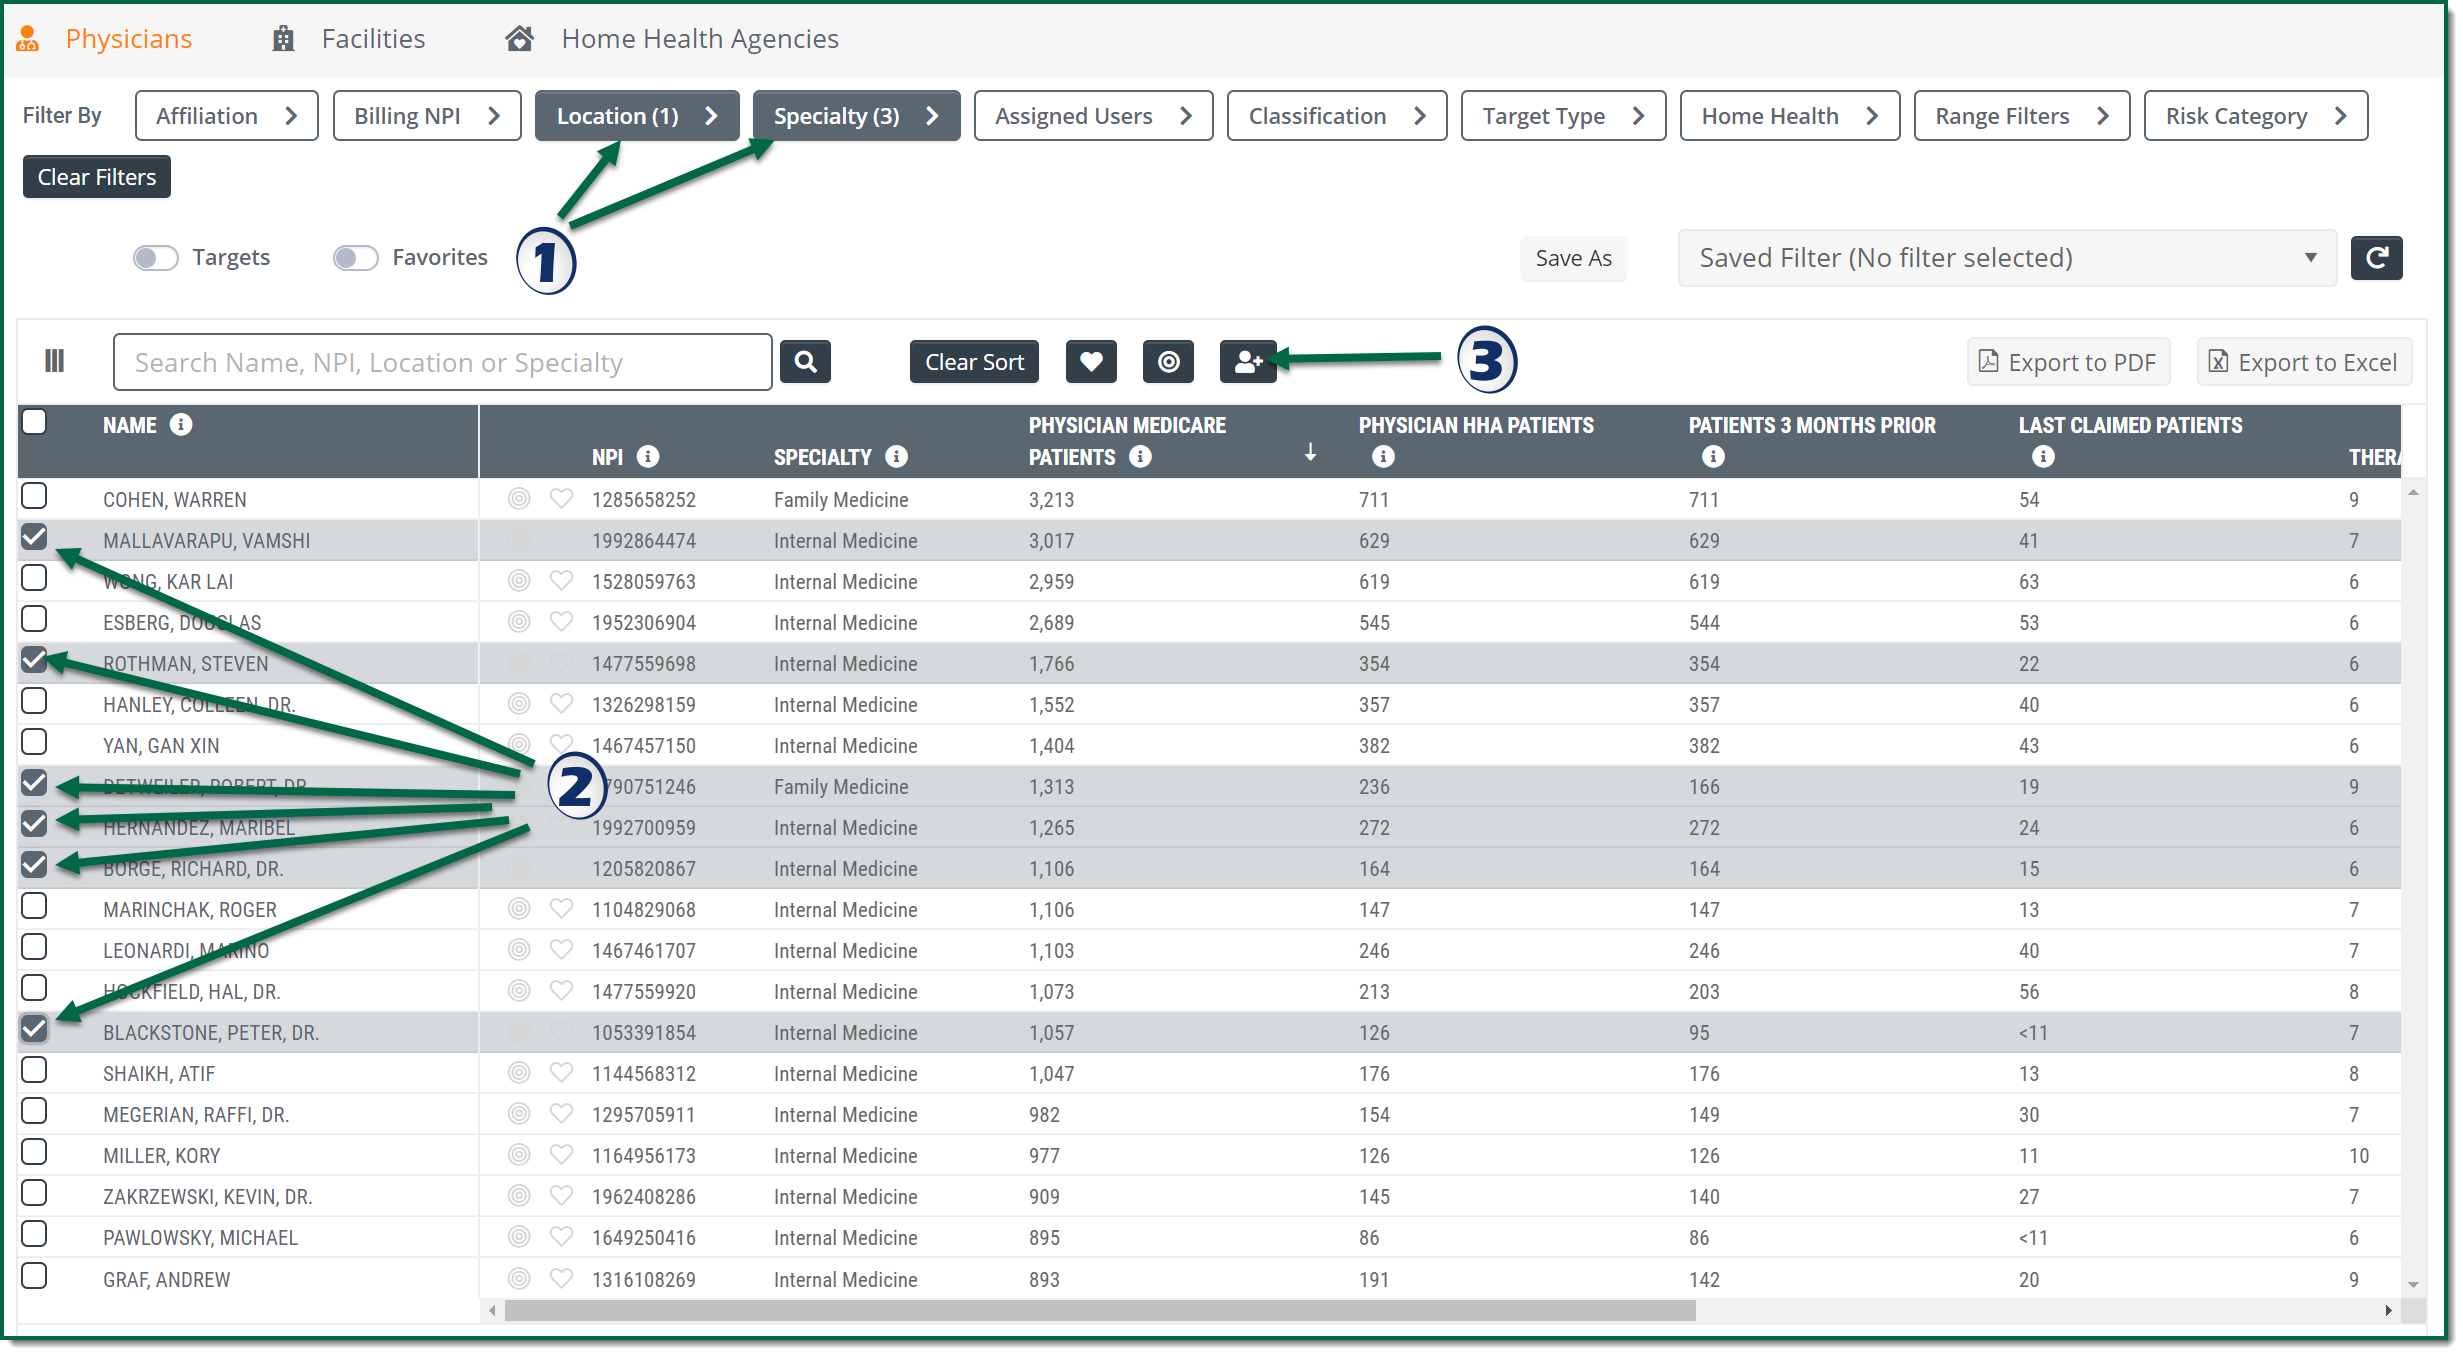Show info for the NPI column
This screenshot has width=2463, height=1355.
(x=648, y=457)
